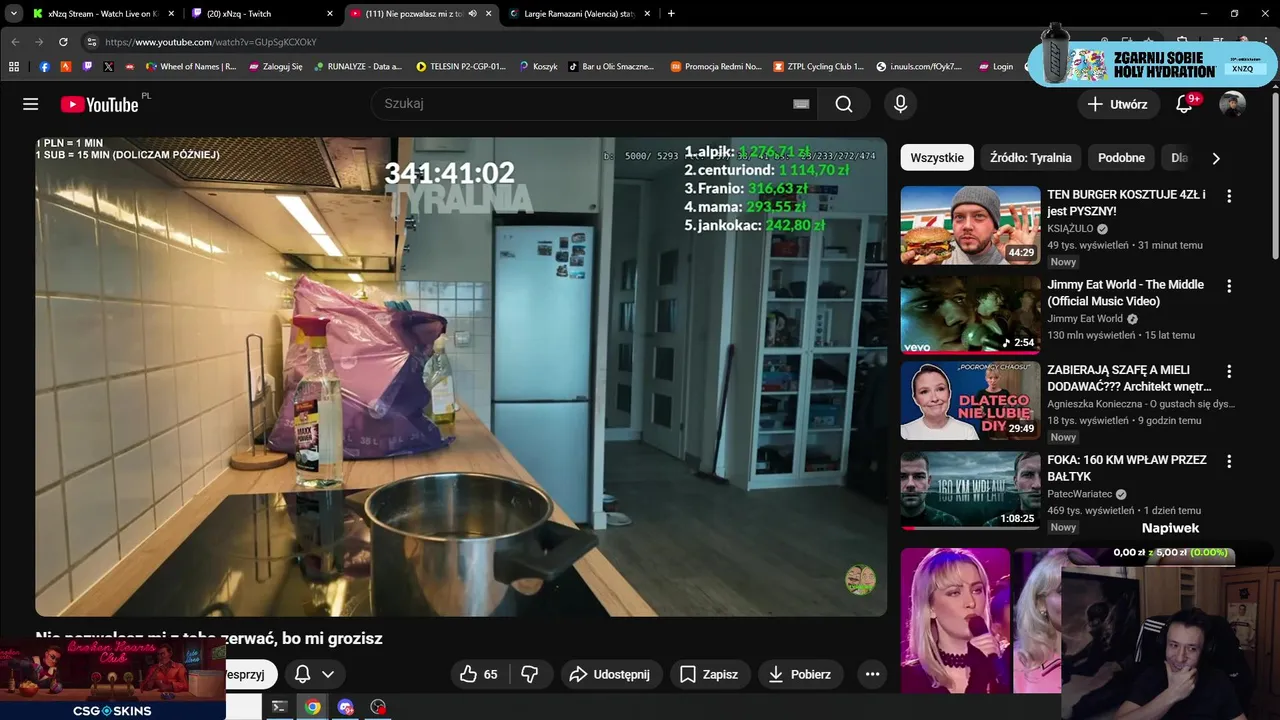Open options for ZABIERAJĄ SZAFĘ video

[x=1229, y=371]
